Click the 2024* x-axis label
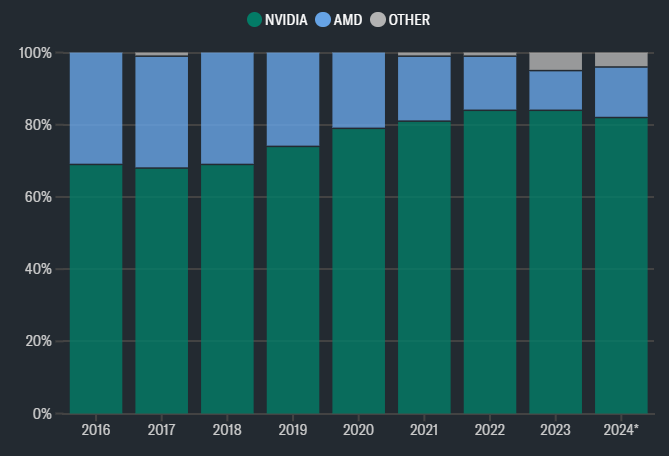This screenshot has height=456, width=669. [623, 429]
